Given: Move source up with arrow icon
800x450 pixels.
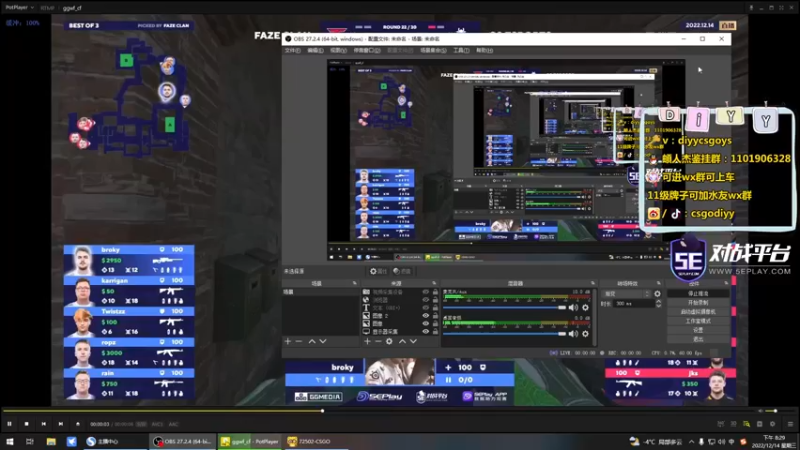Looking at the screenshot, I should click(x=402, y=341).
